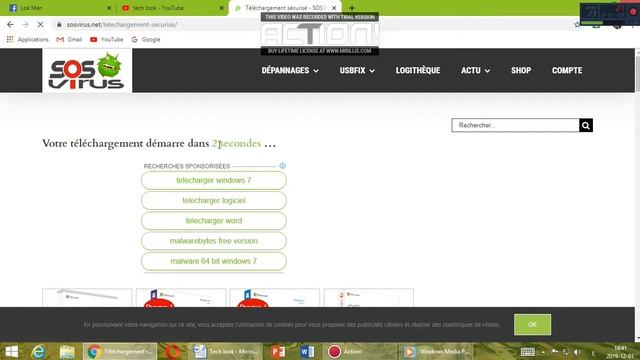This screenshot has height=360, width=640.
Task: Expand the USBFIX menu
Action: click(x=357, y=70)
